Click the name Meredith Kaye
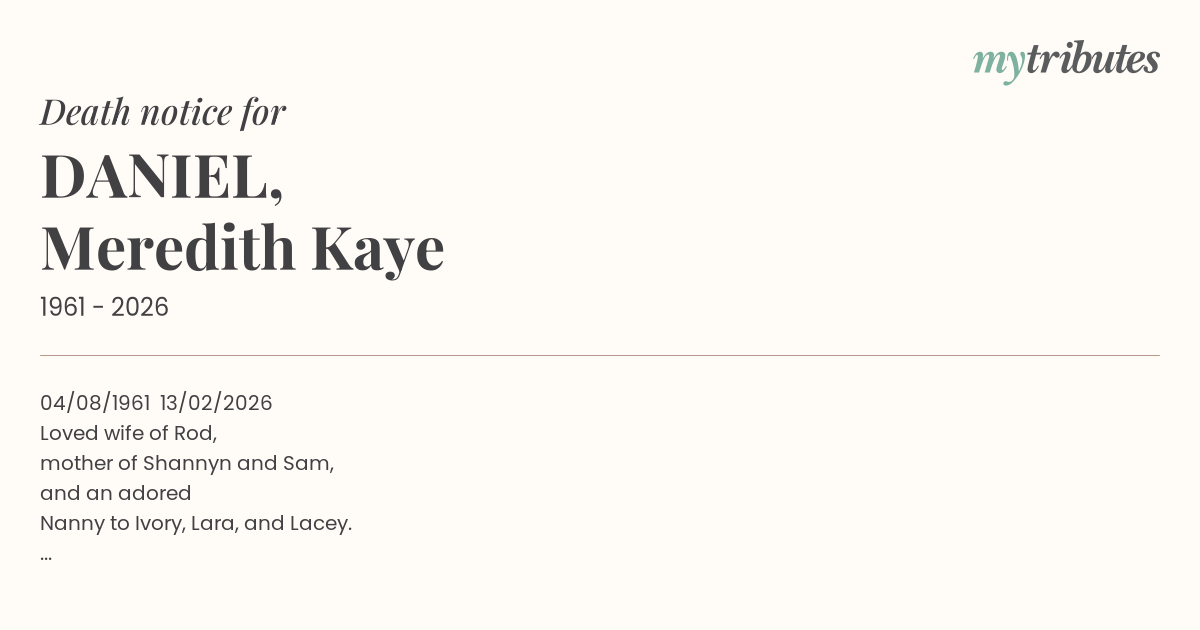Viewport: 1200px width, 630px height. point(242,248)
